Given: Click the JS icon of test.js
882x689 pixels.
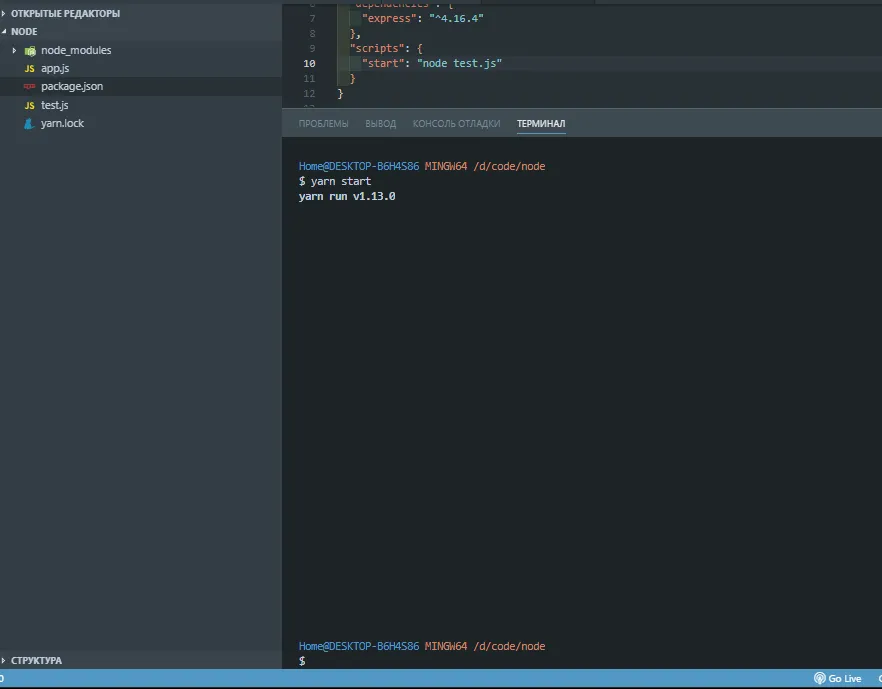Looking at the screenshot, I should pos(30,105).
